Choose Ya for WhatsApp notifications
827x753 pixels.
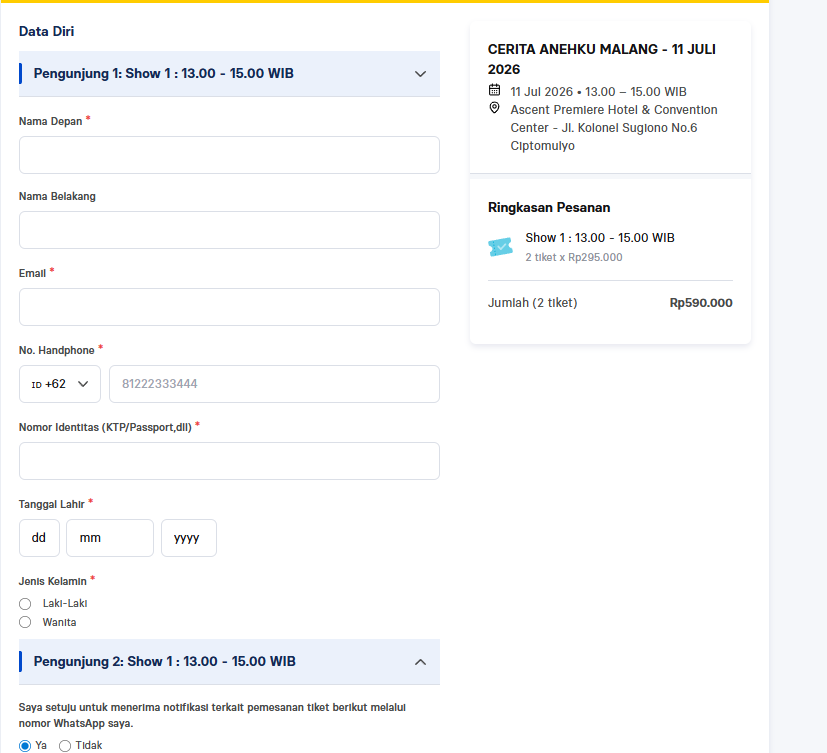(x=25, y=746)
